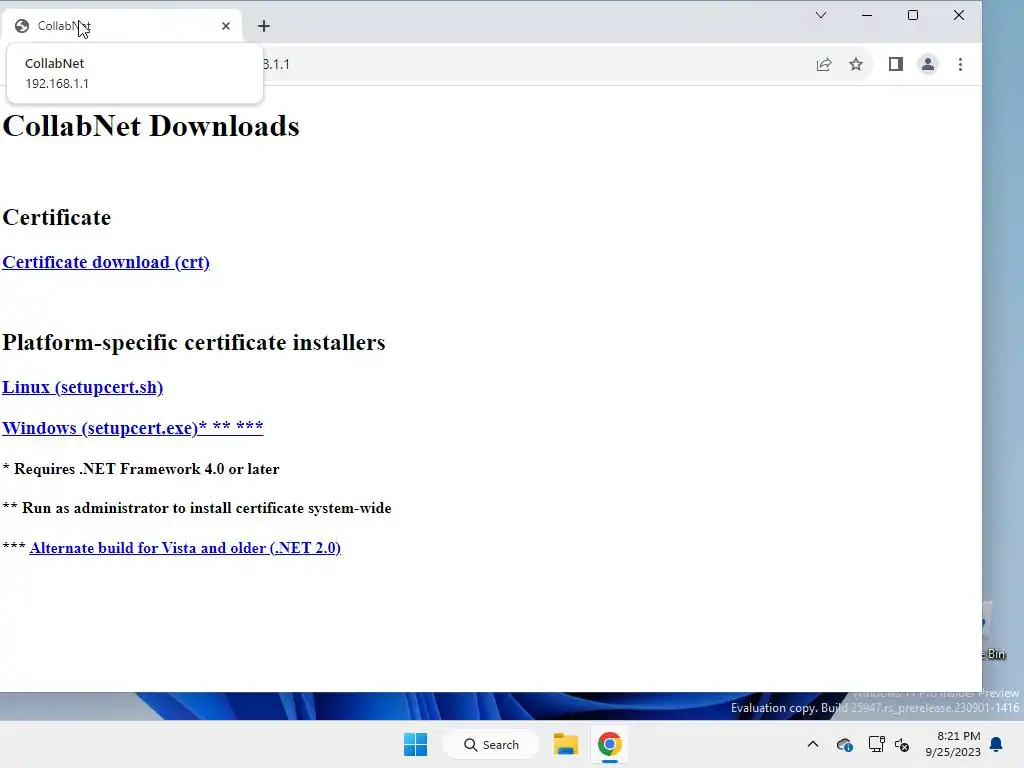Image resolution: width=1024 pixels, height=768 pixels.
Task: Open Linux (setupcert.sh) link
Action: [82, 387]
